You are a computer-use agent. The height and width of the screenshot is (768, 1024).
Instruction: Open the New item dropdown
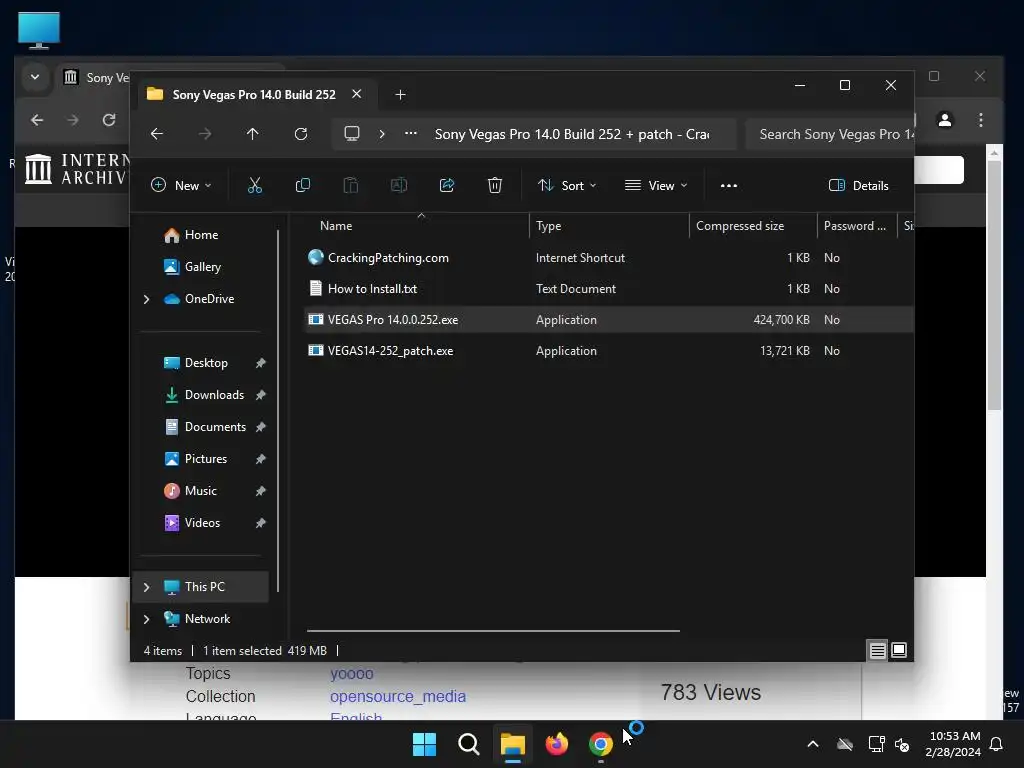[x=182, y=185]
